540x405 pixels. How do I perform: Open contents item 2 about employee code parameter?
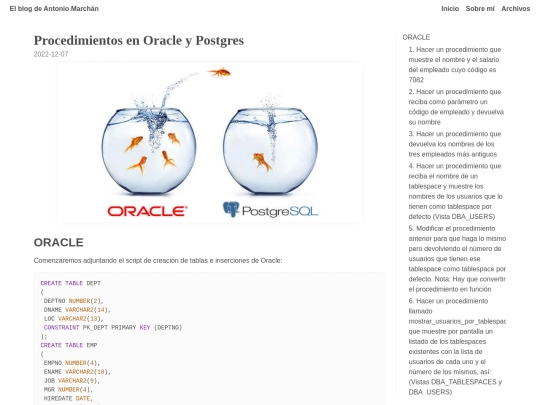456,107
